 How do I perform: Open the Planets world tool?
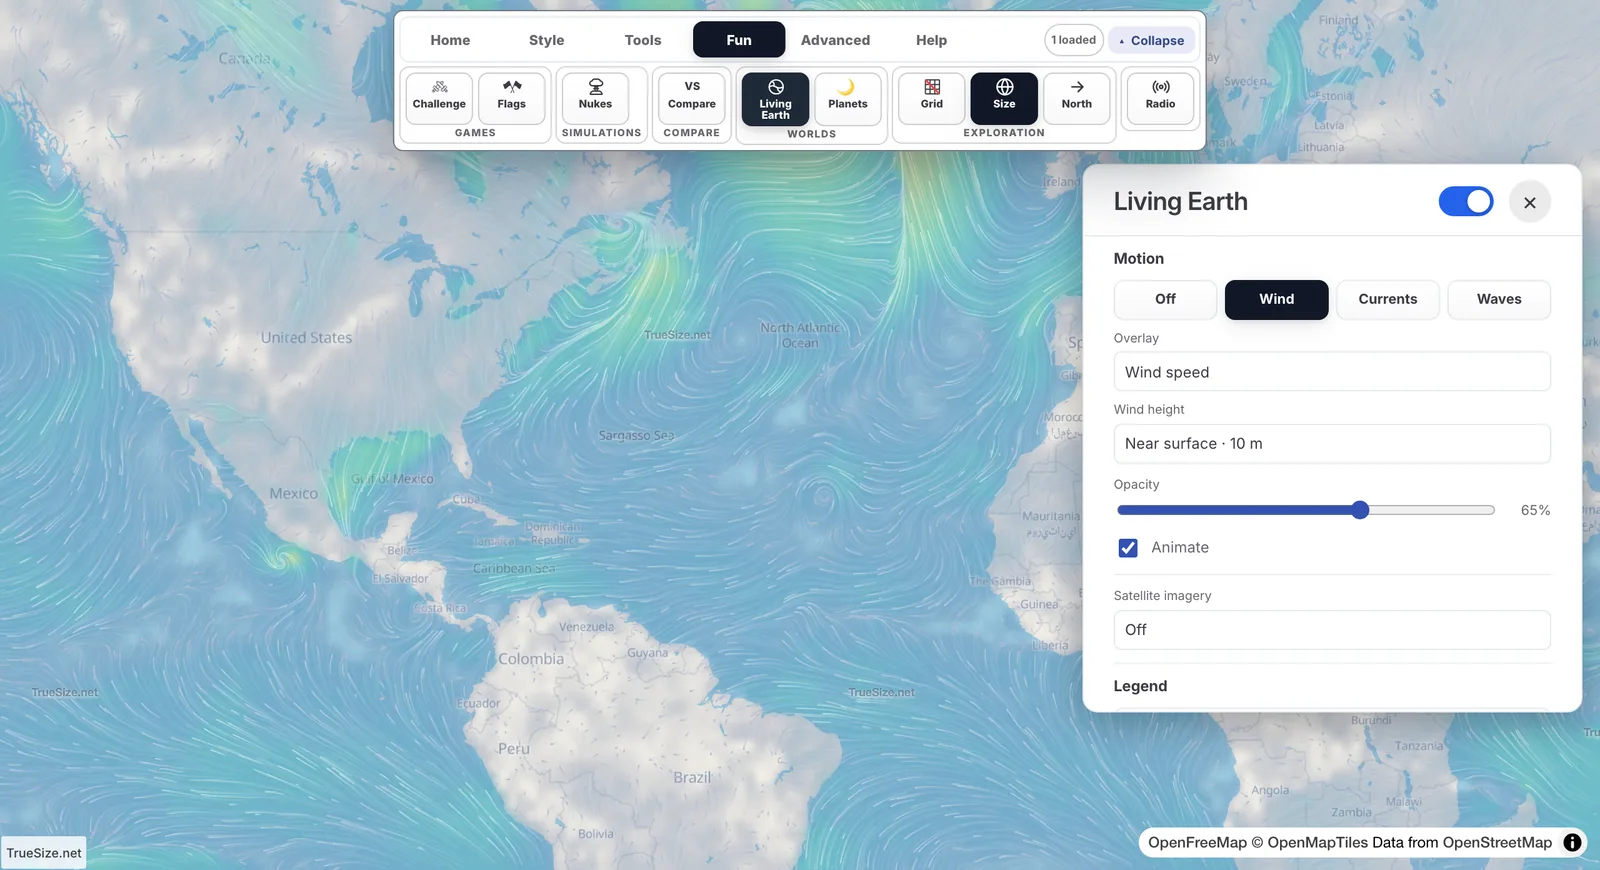point(848,99)
